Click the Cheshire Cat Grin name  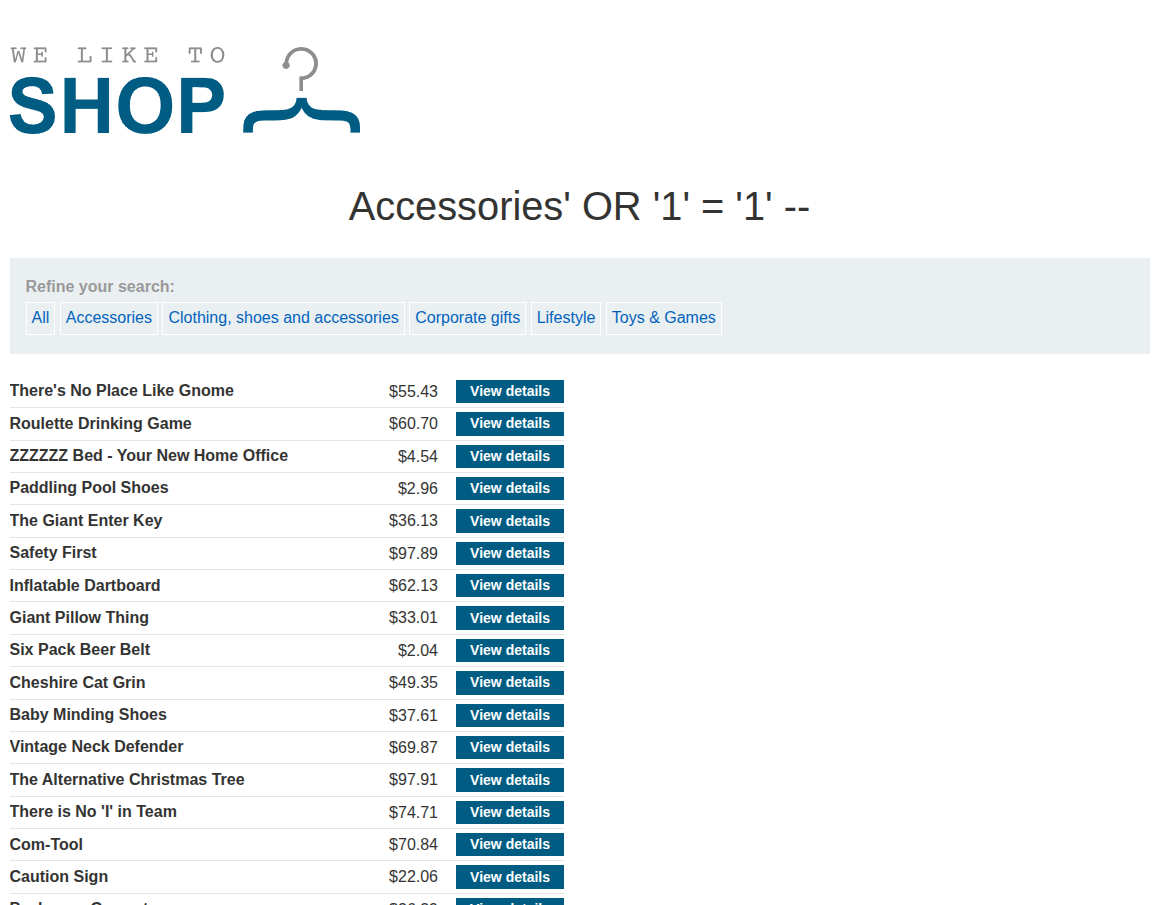pos(78,682)
